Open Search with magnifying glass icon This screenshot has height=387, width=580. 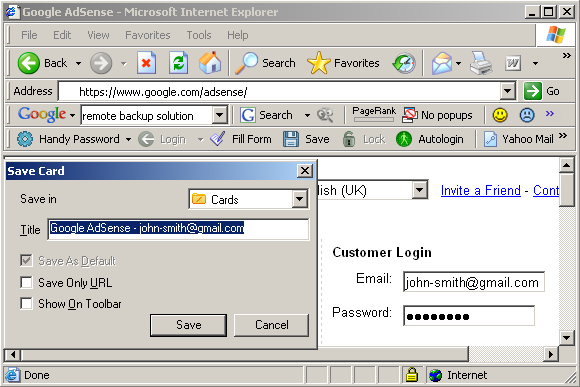[246, 63]
